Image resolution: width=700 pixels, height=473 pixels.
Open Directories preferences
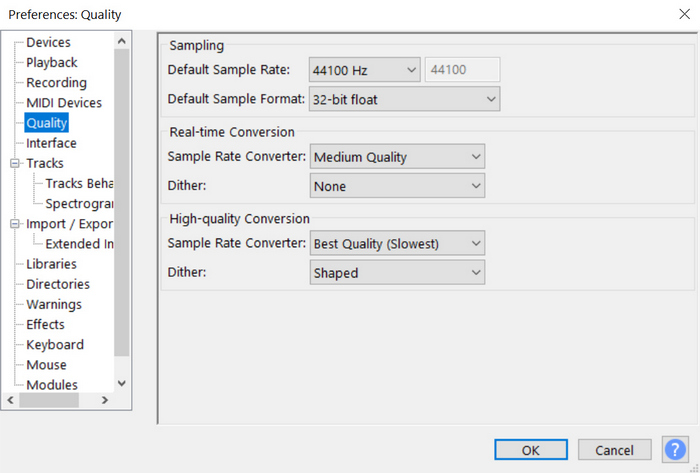pyautogui.click(x=58, y=284)
